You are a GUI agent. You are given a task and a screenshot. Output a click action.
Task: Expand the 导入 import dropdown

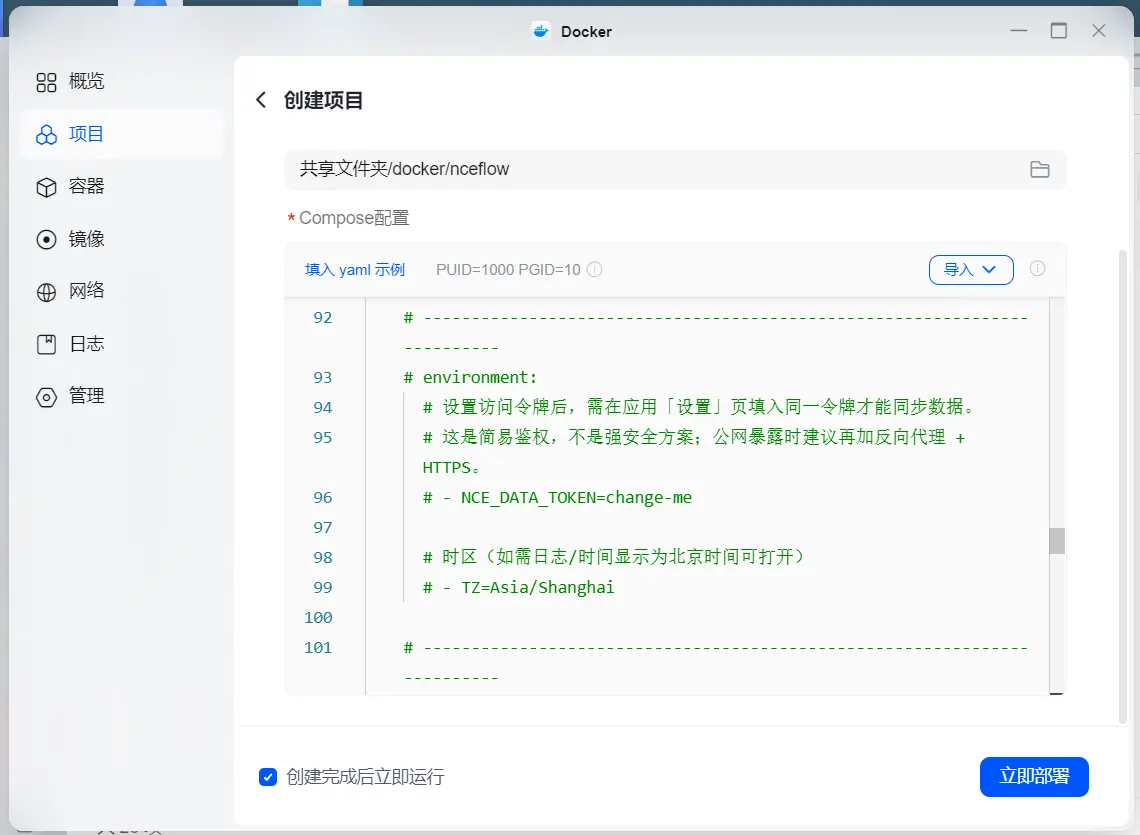click(971, 270)
